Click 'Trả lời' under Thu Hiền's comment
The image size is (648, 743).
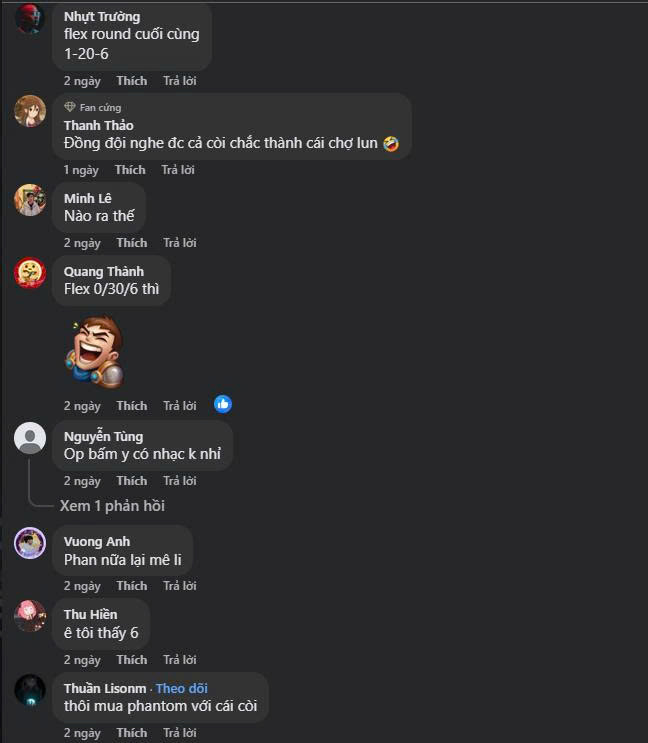click(x=179, y=660)
